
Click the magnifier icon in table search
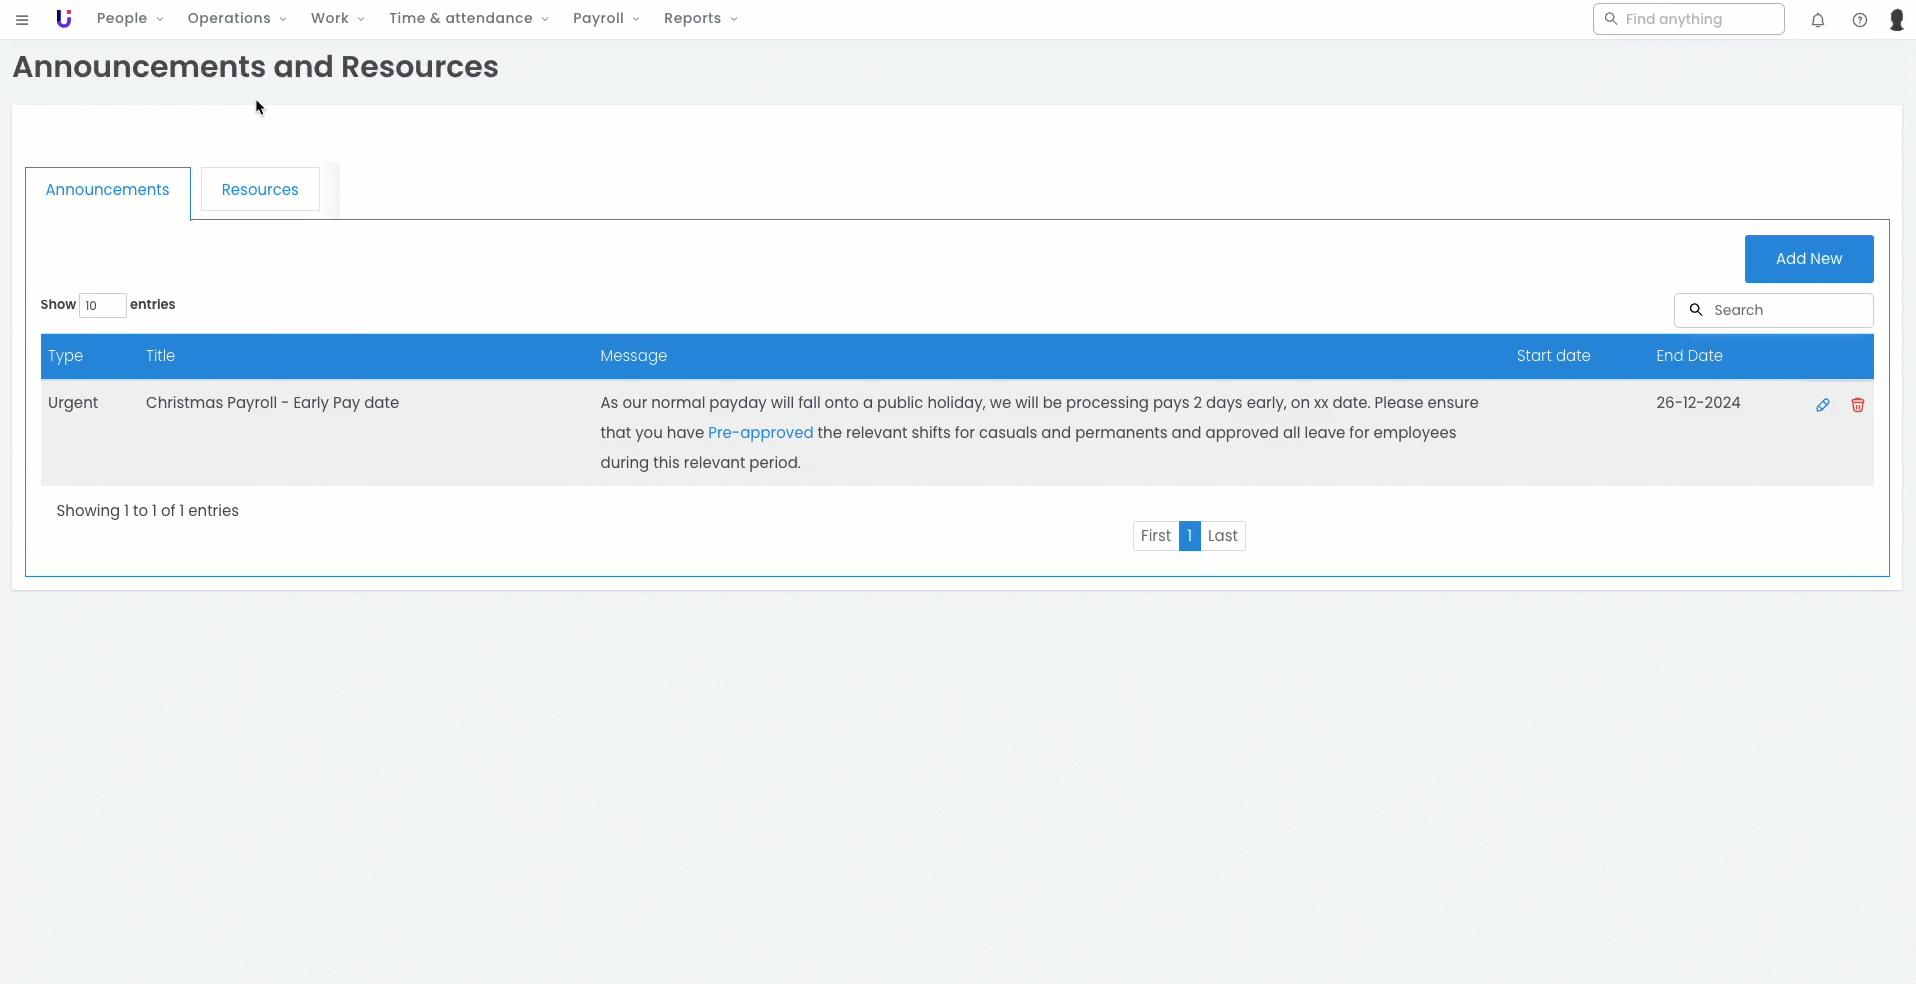1695,310
